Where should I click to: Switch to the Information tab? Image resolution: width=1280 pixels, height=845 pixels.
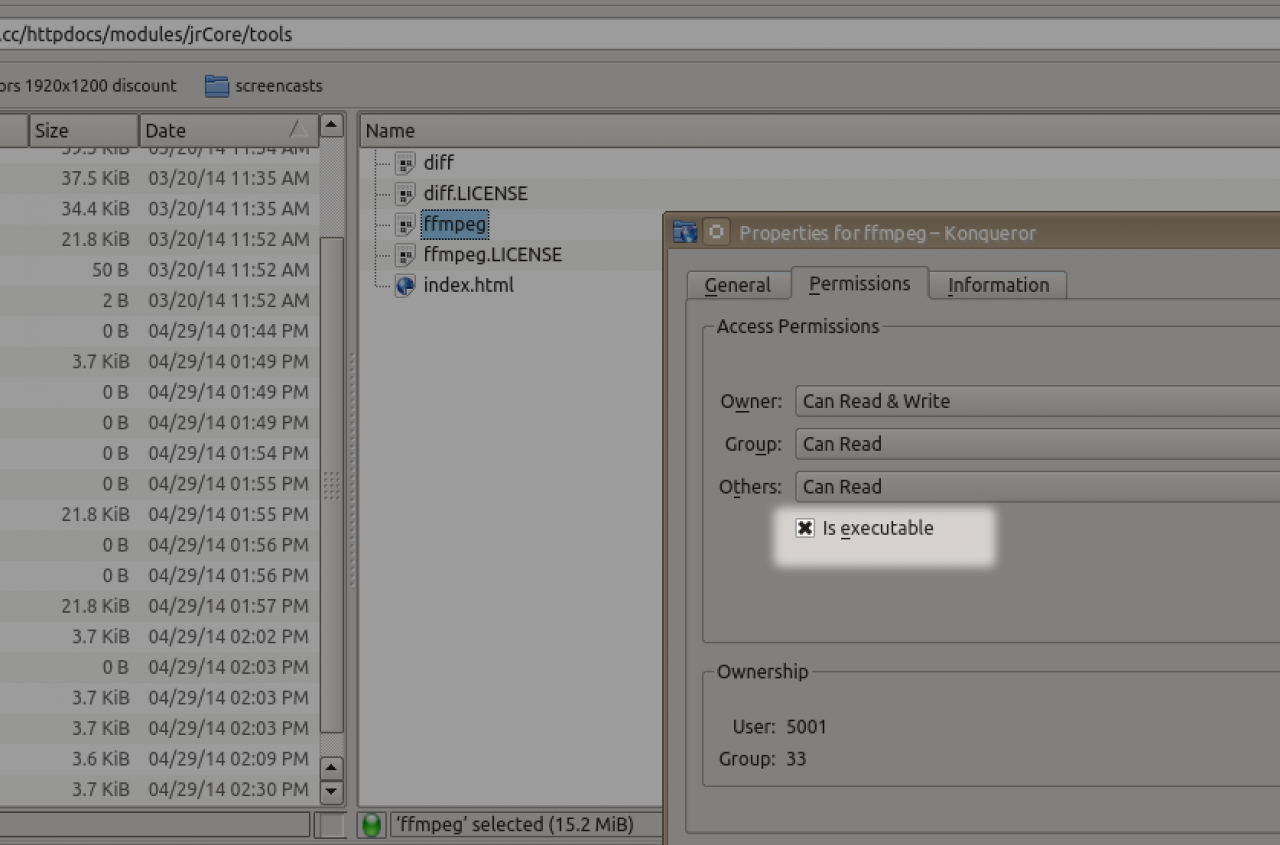pos(997,285)
